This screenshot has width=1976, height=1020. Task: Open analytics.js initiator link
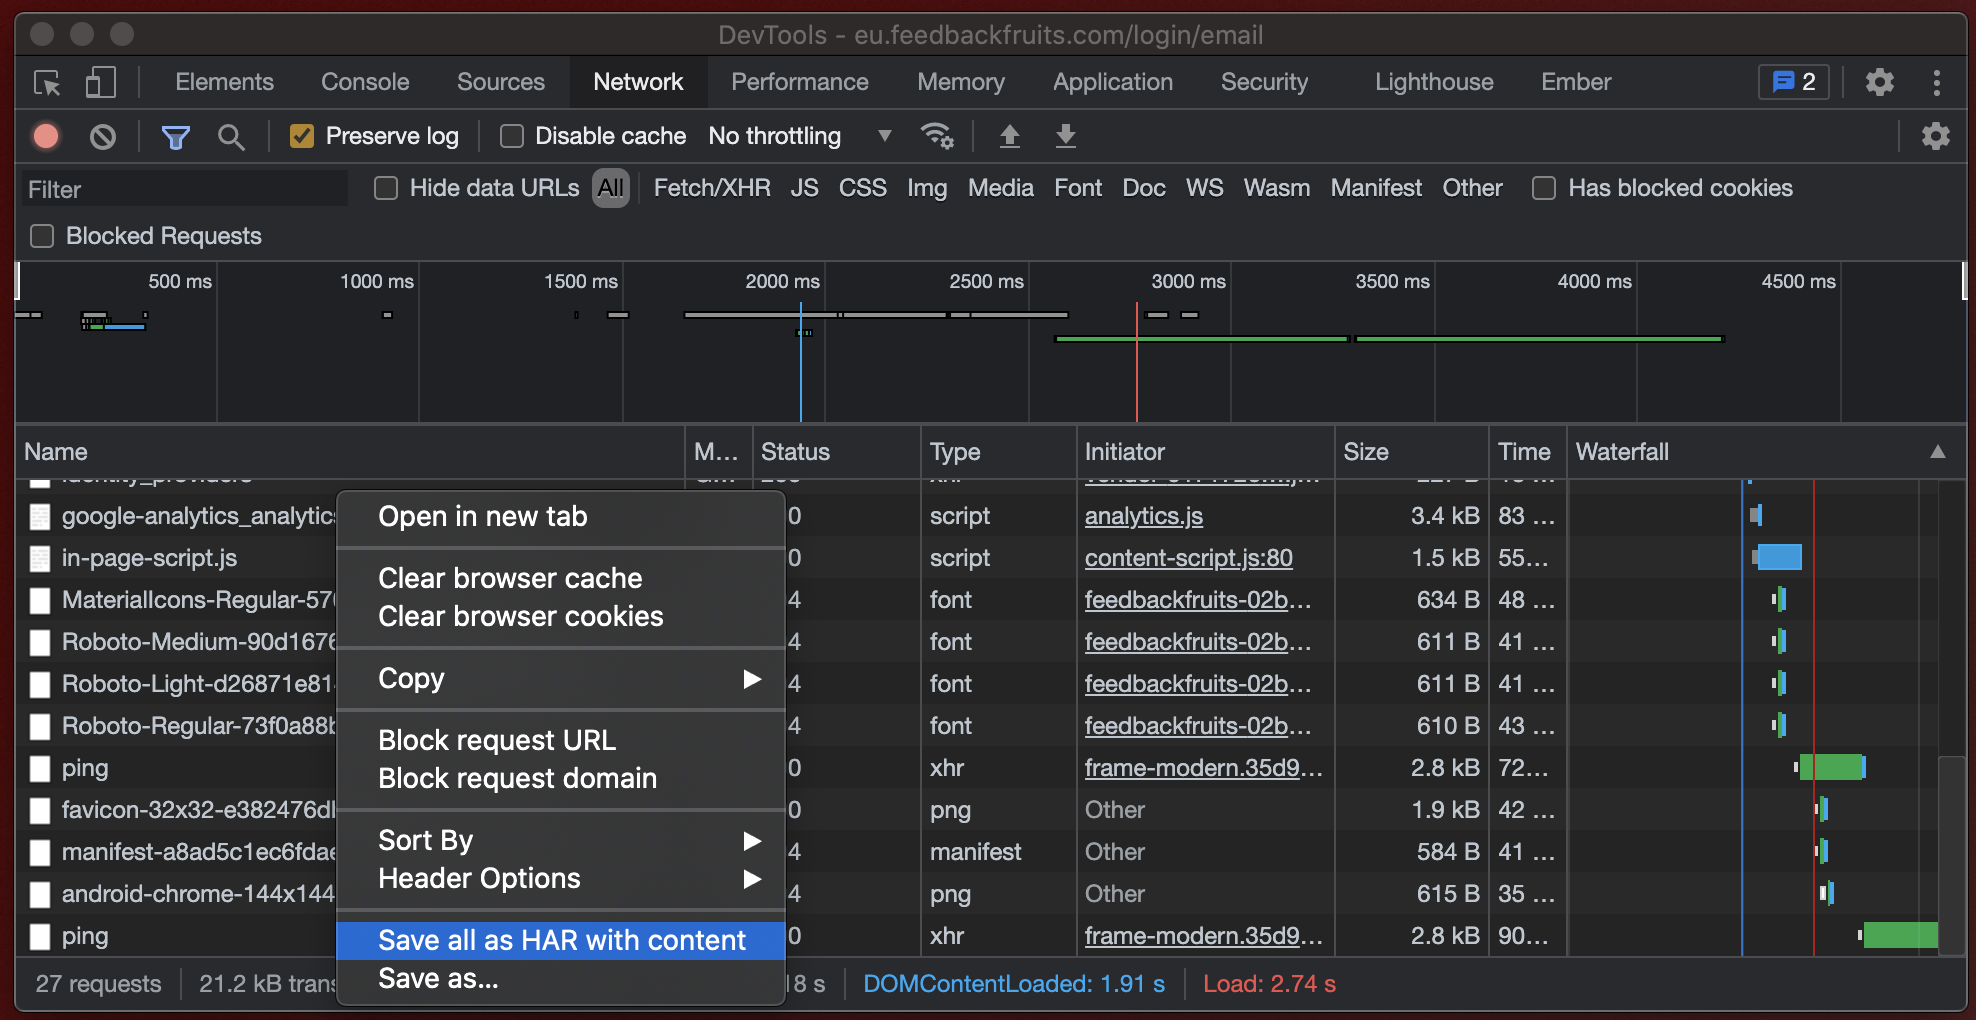click(1144, 516)
